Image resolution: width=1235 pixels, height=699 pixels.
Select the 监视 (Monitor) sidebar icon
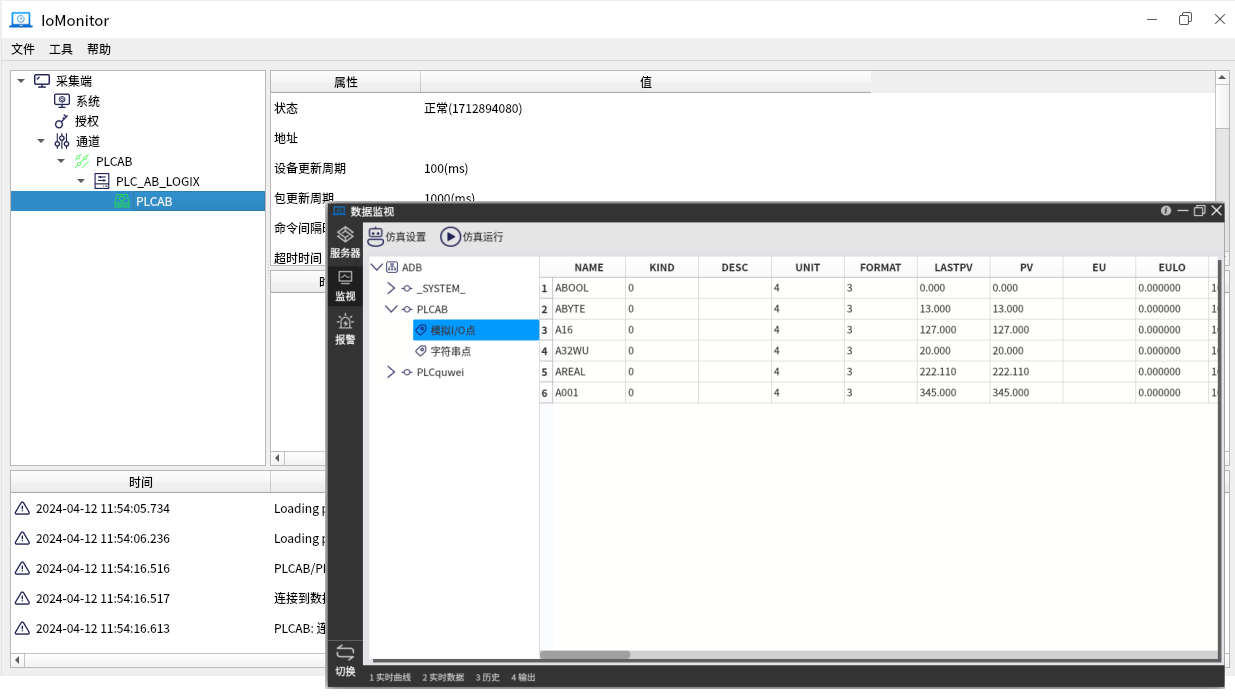[345, 285]
